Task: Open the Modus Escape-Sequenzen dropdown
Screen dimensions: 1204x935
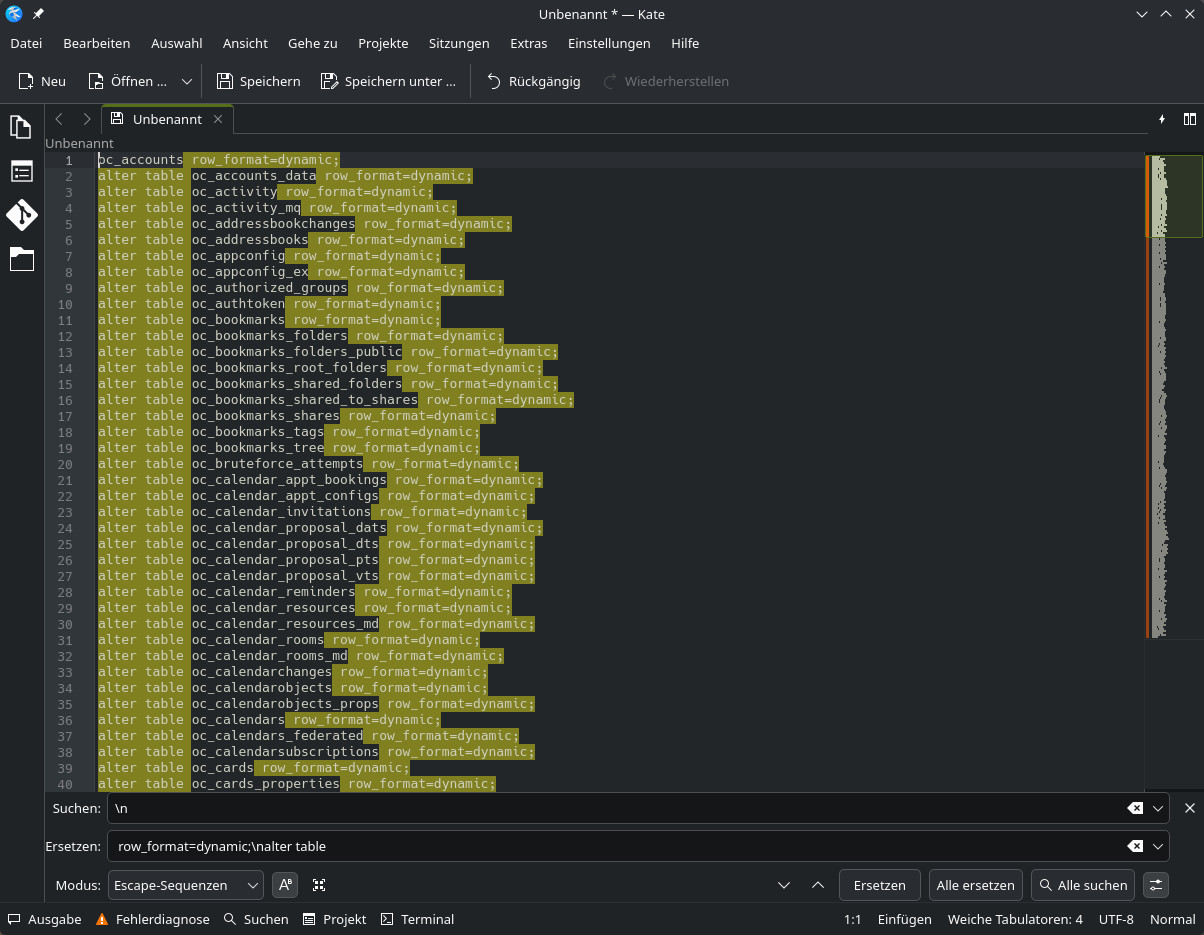Action: pos(185,885)
